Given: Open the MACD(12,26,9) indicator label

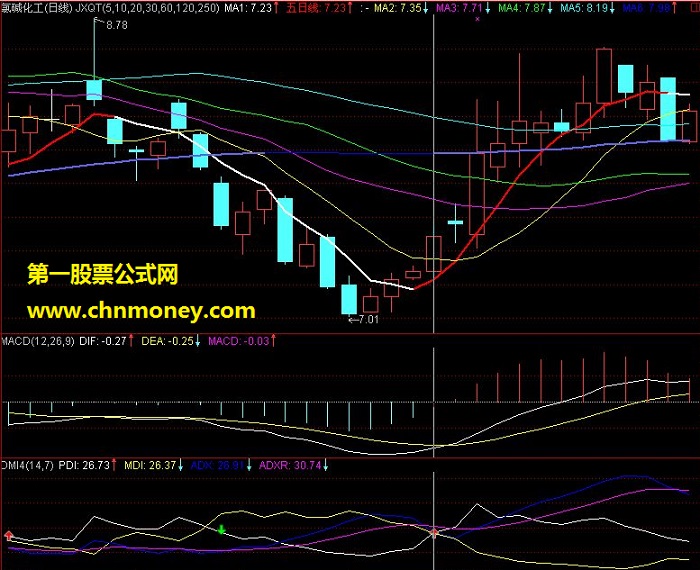Looking at the screenshot, I should pos(38,341).
